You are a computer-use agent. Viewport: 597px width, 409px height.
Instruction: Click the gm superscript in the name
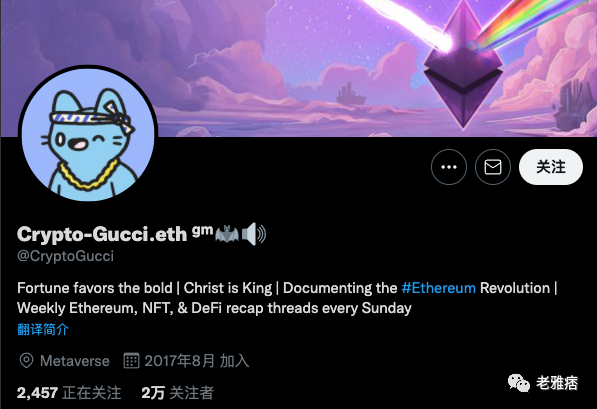coord(202,230)
